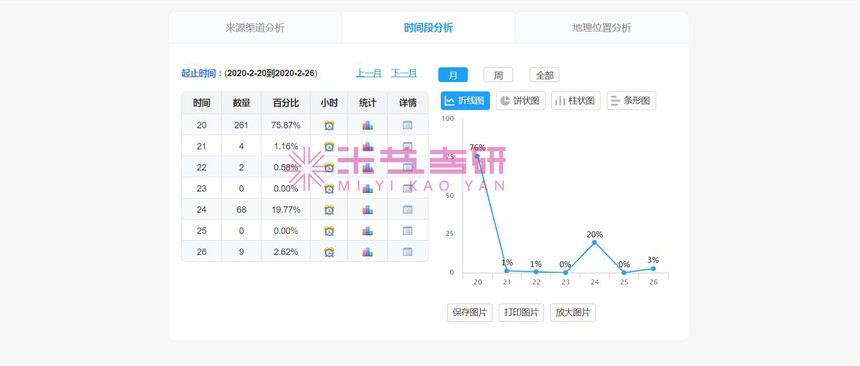Open the bar chart icon in row 26
Image resolution: width=860 pixels, height=366 pixels.
(367, 252)
